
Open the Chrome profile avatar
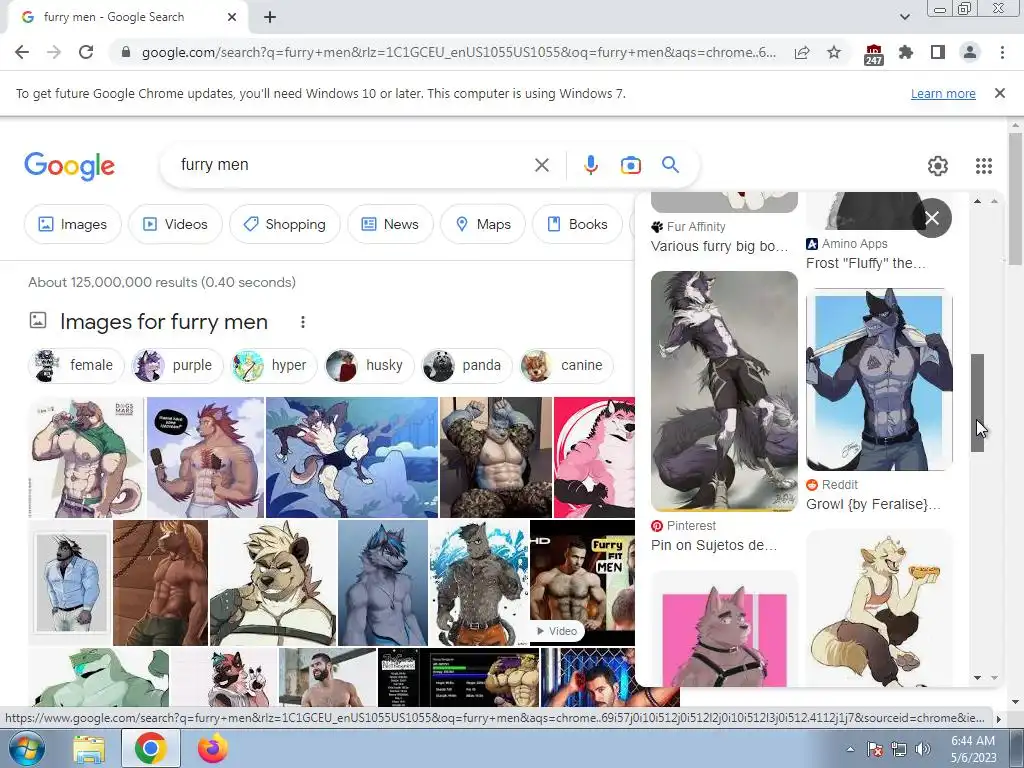(970, 52)
